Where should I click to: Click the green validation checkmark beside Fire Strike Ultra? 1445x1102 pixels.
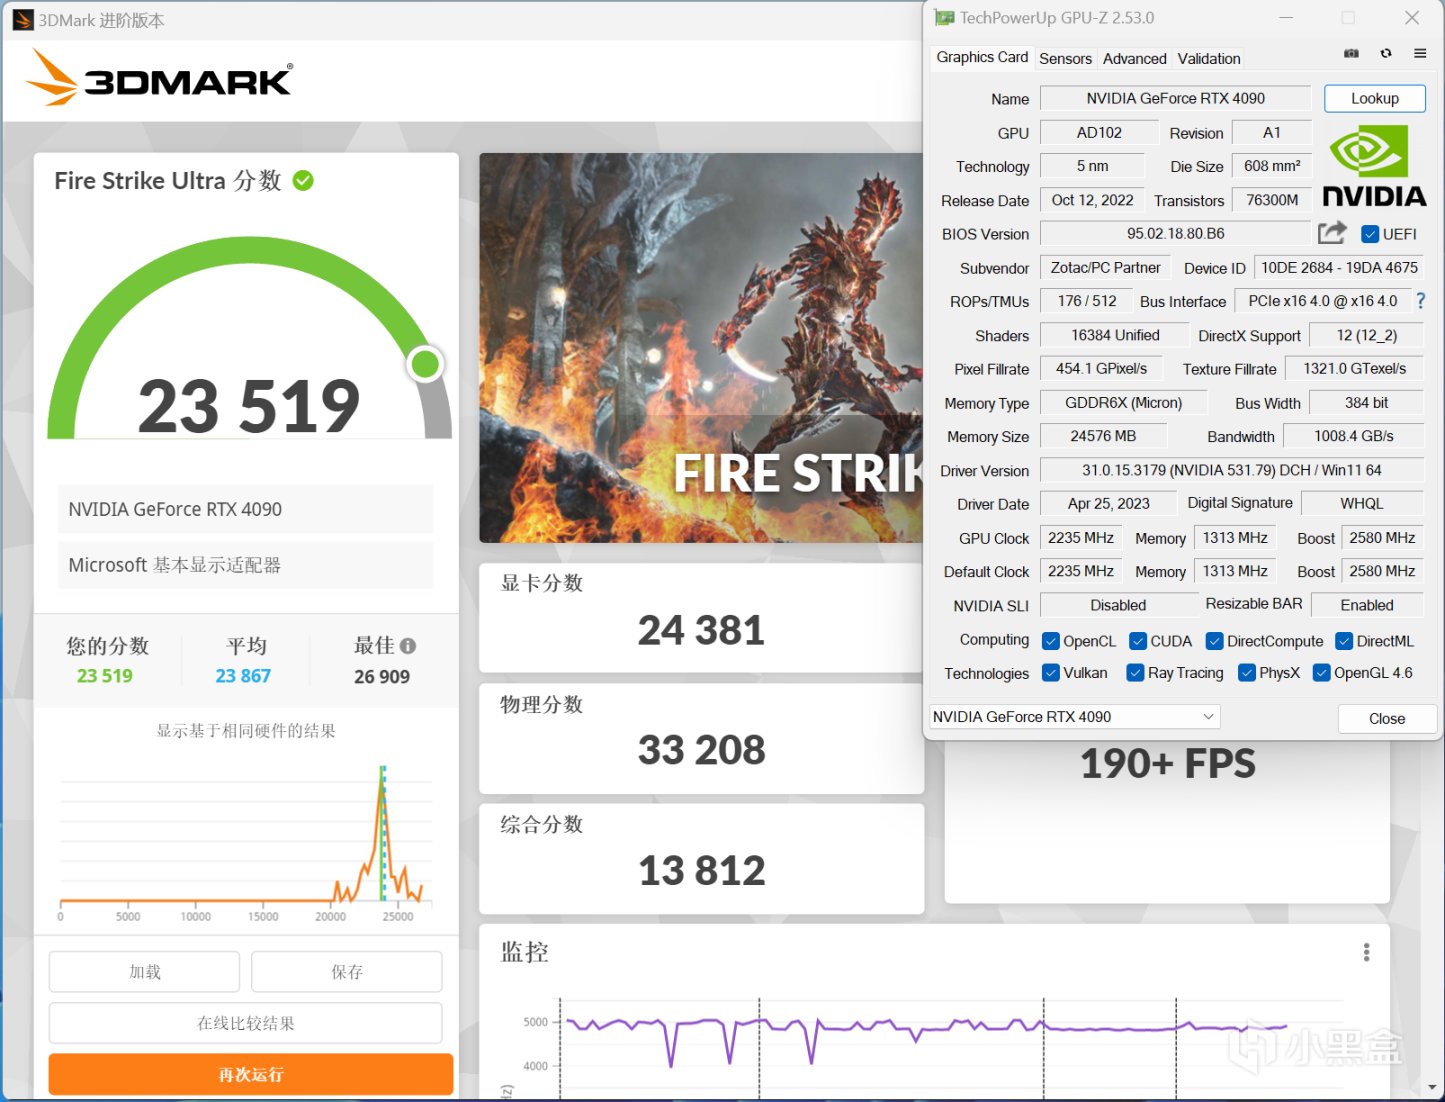[303, 181]
